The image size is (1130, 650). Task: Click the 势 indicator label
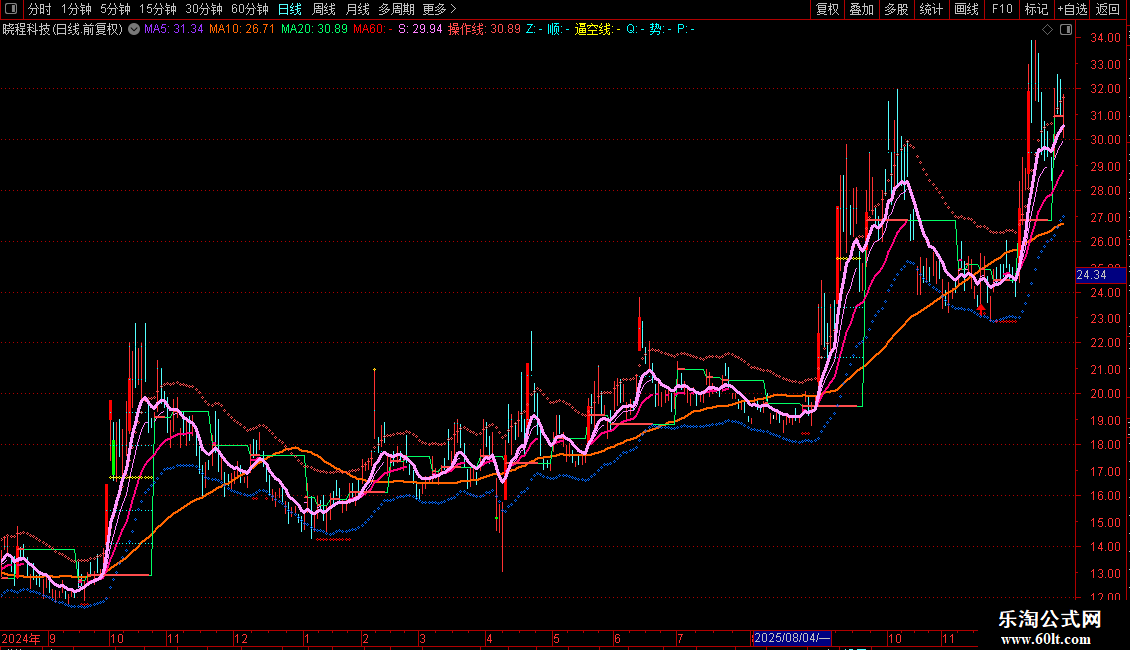[659, 30]
